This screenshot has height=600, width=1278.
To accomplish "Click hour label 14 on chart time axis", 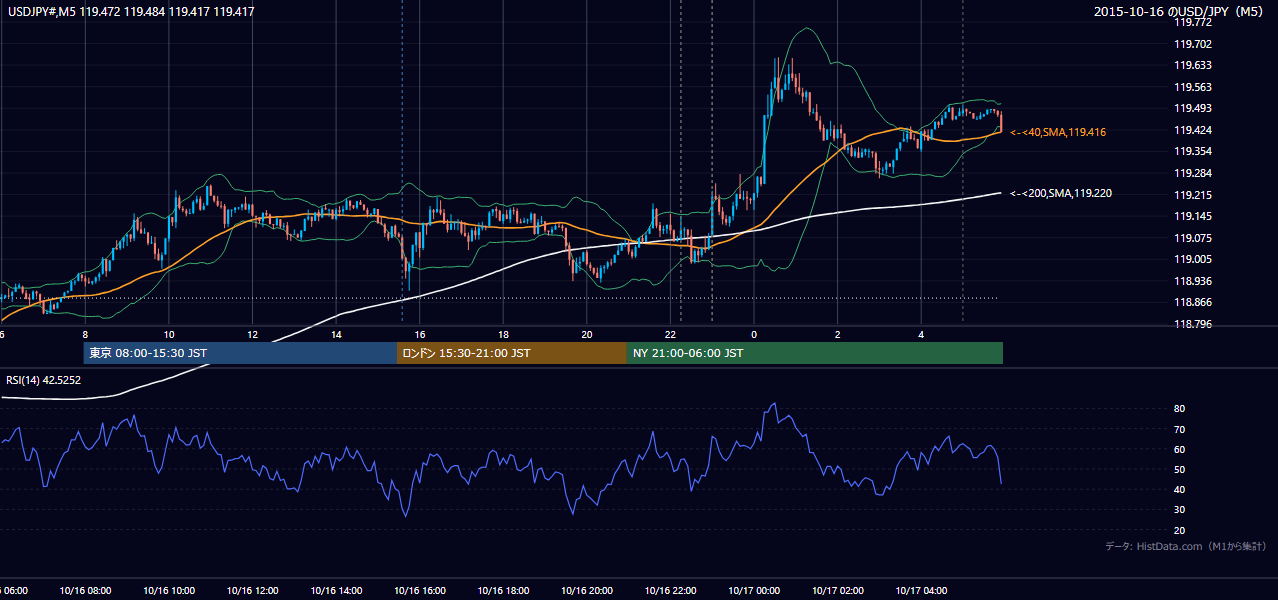I will click(x=336, y=334).
